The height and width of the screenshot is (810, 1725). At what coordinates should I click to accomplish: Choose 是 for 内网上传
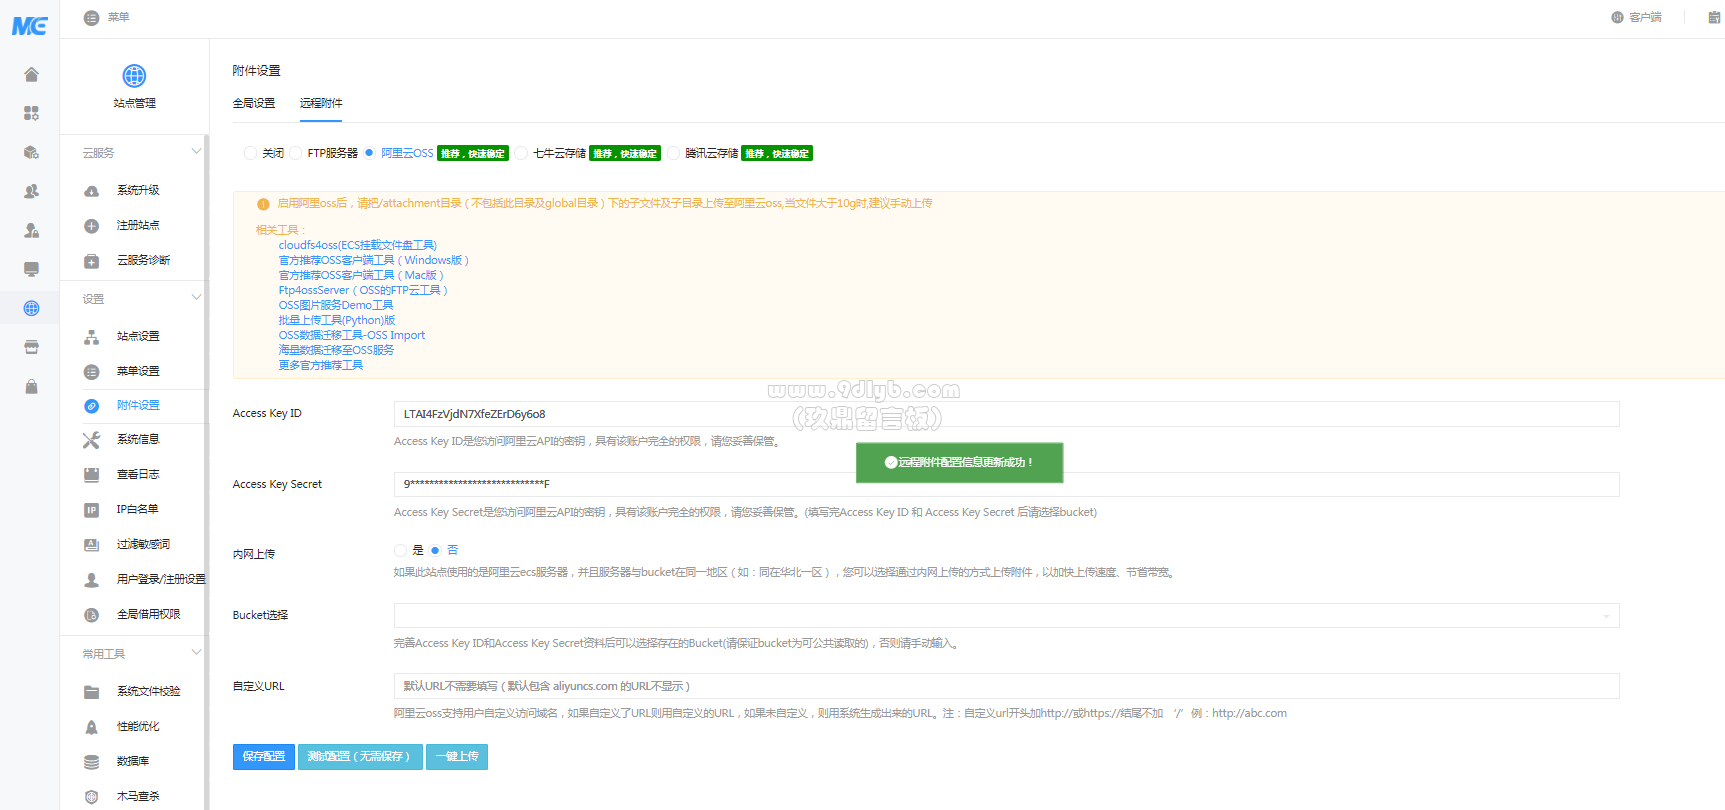[x=401, y=550]
